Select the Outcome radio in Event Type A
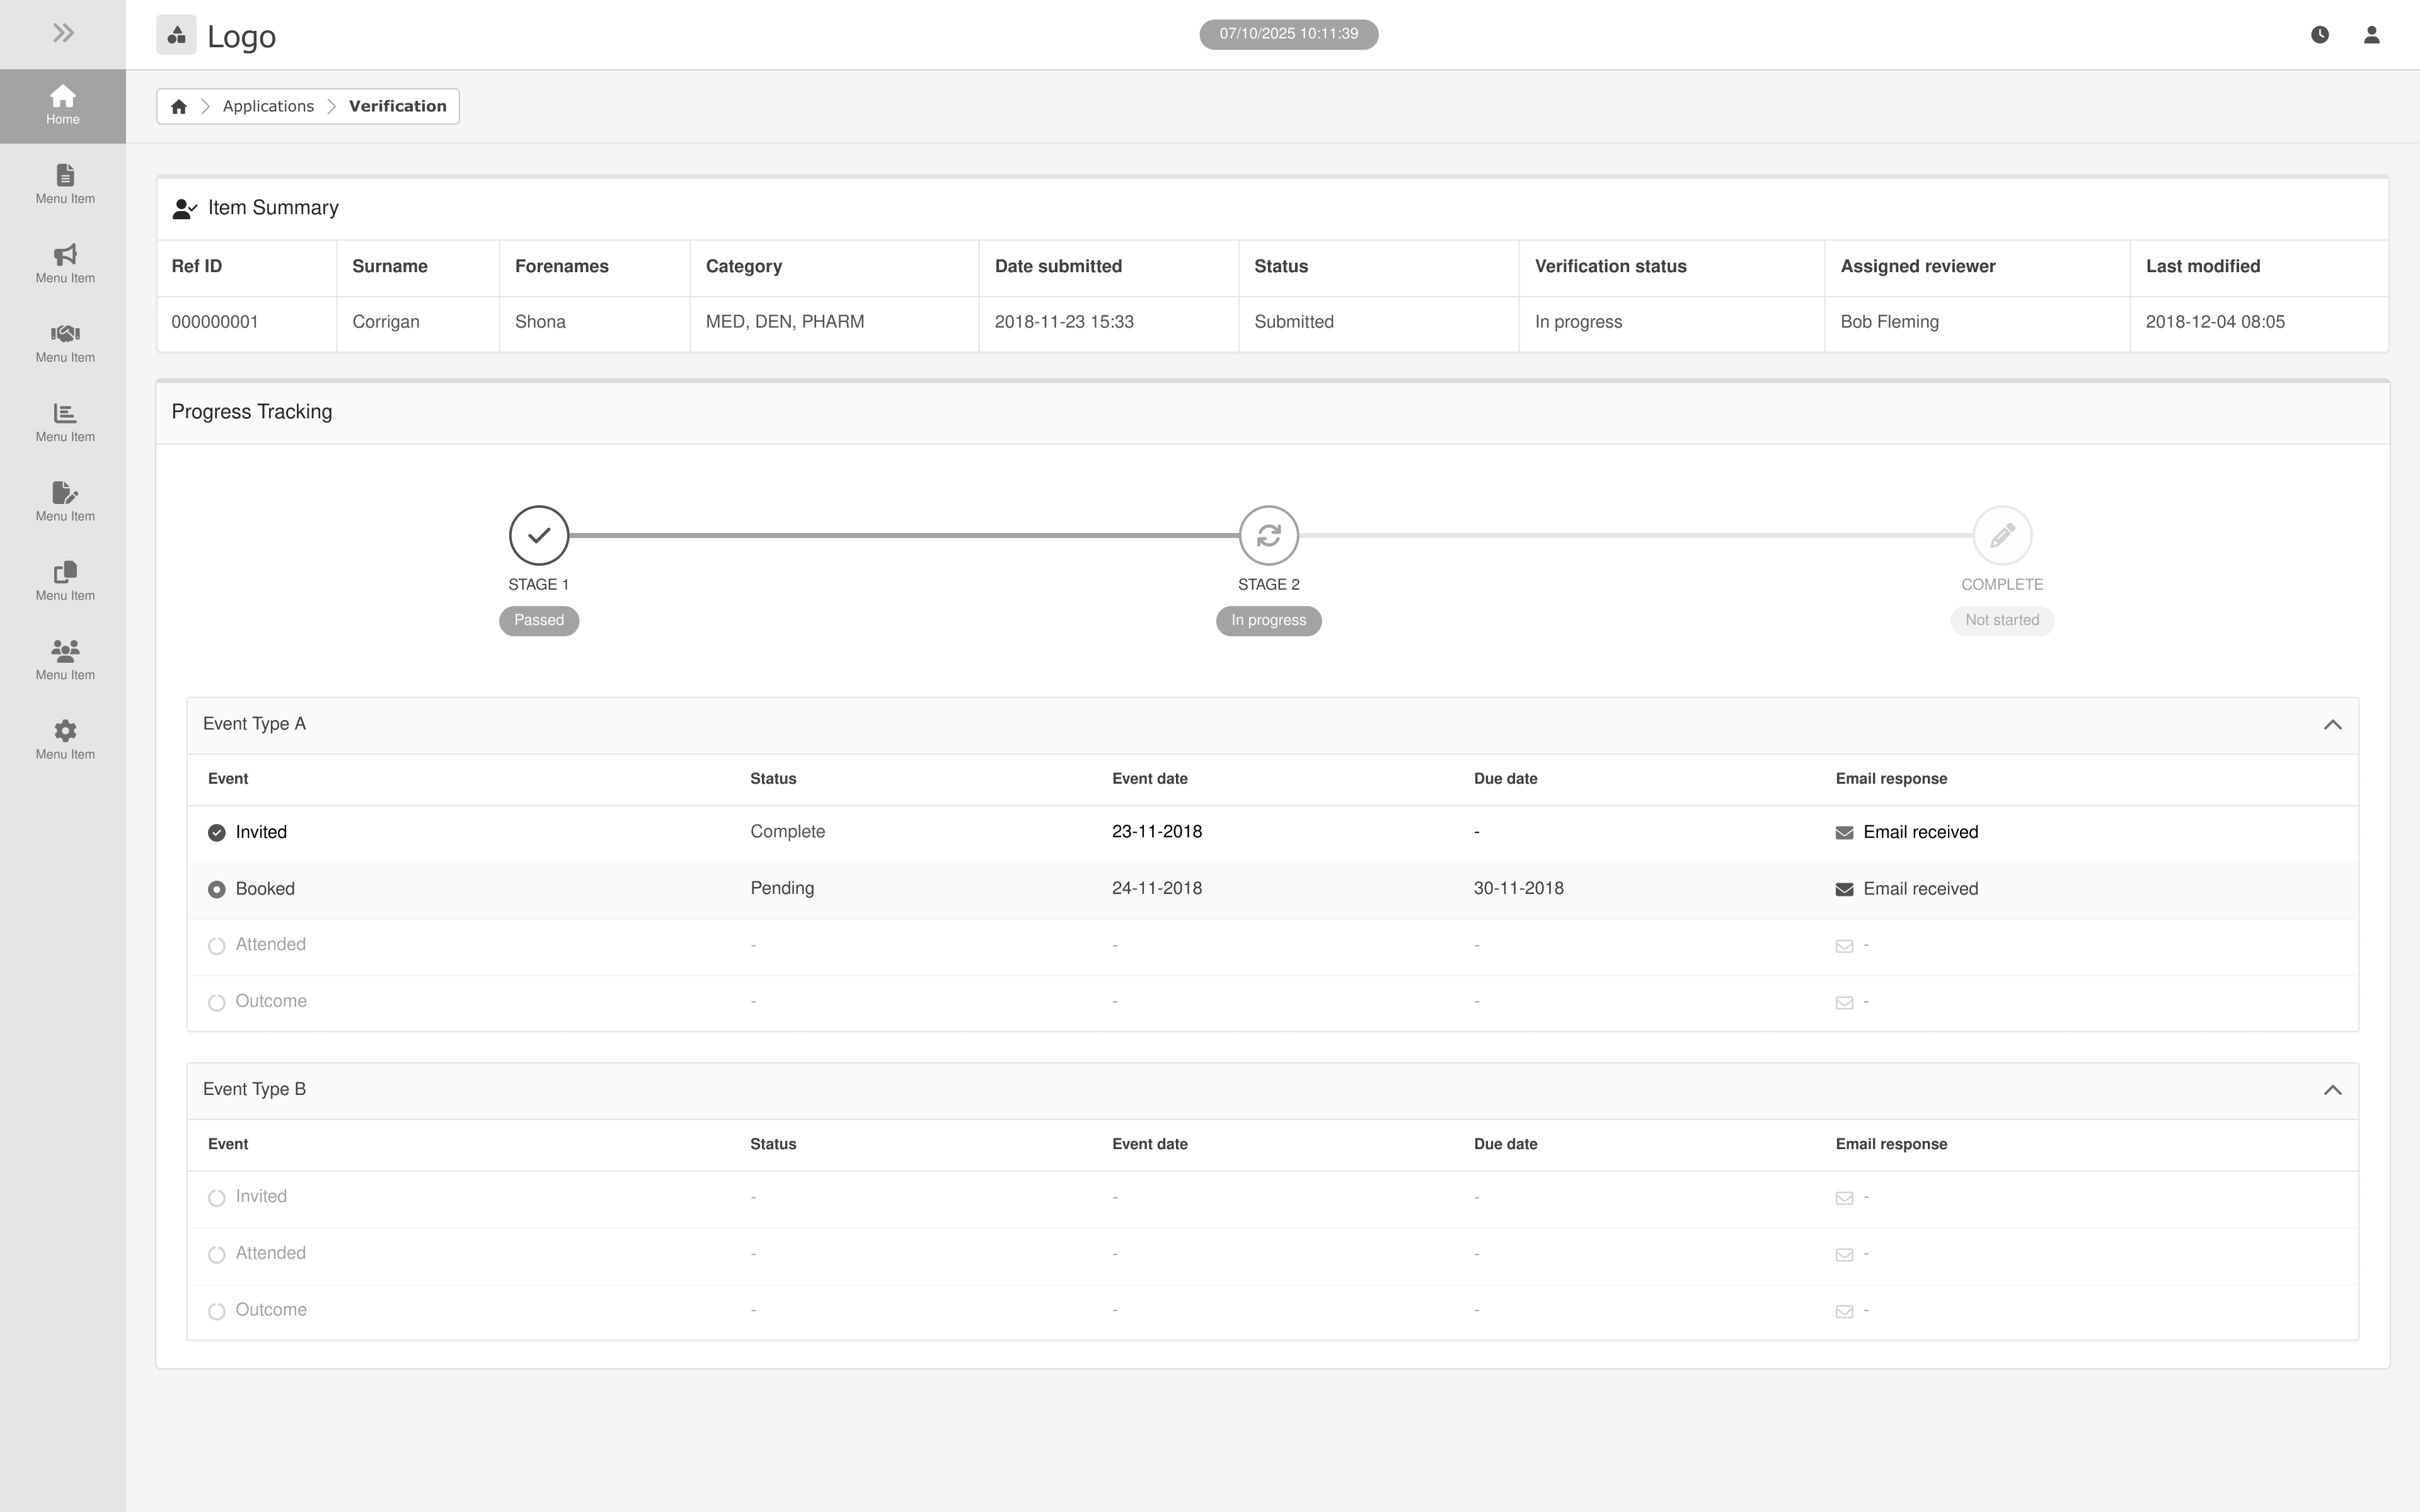This screenshot has height=1512, width=2420. click(x=216, y=1003)
